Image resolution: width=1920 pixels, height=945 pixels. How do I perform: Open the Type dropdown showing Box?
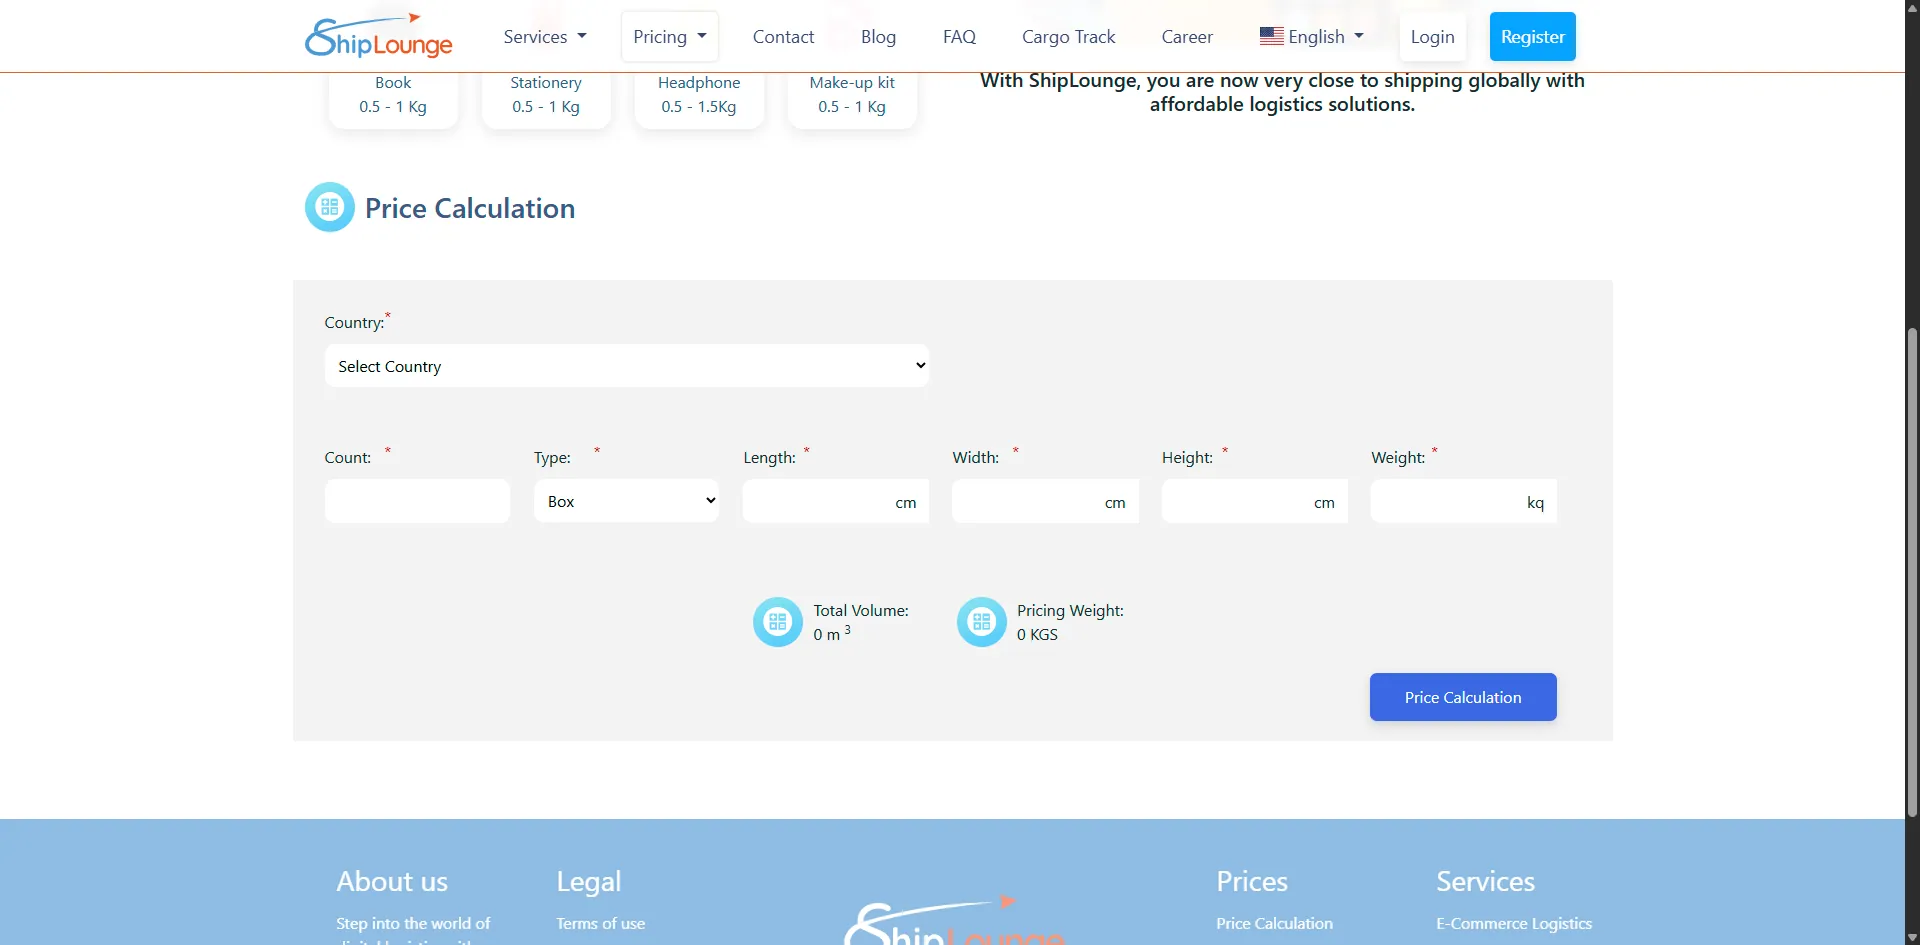click(627, 501)
